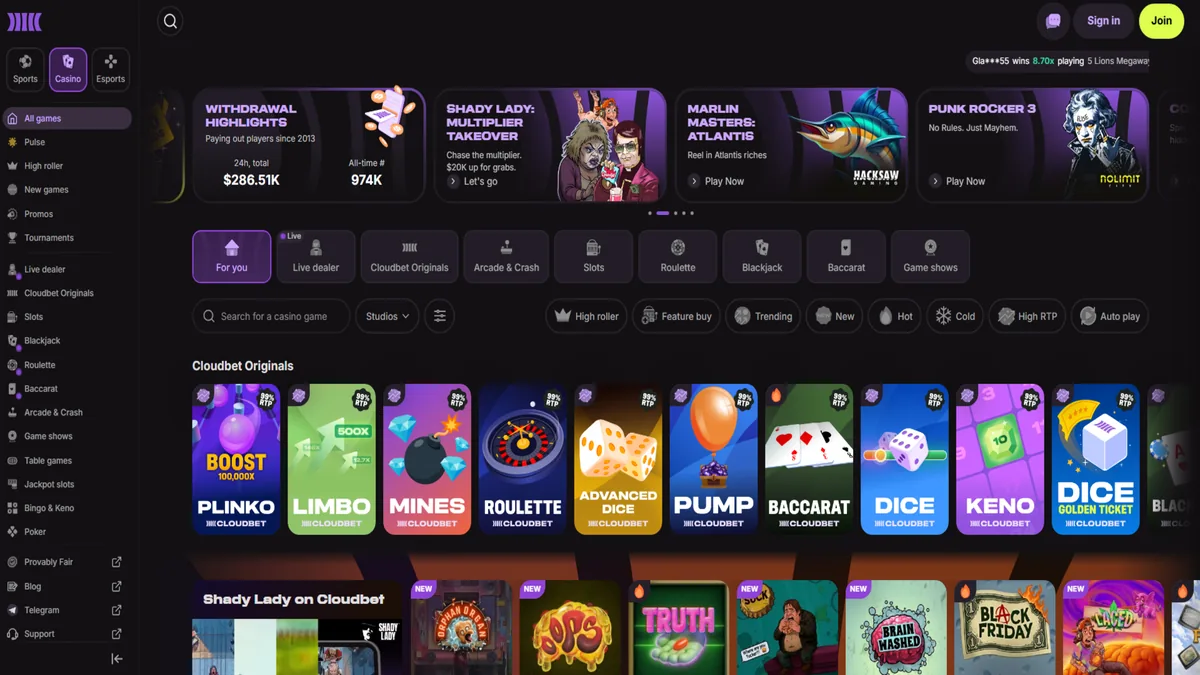Open search via the magnifier icon in header

tap(170, 21)
